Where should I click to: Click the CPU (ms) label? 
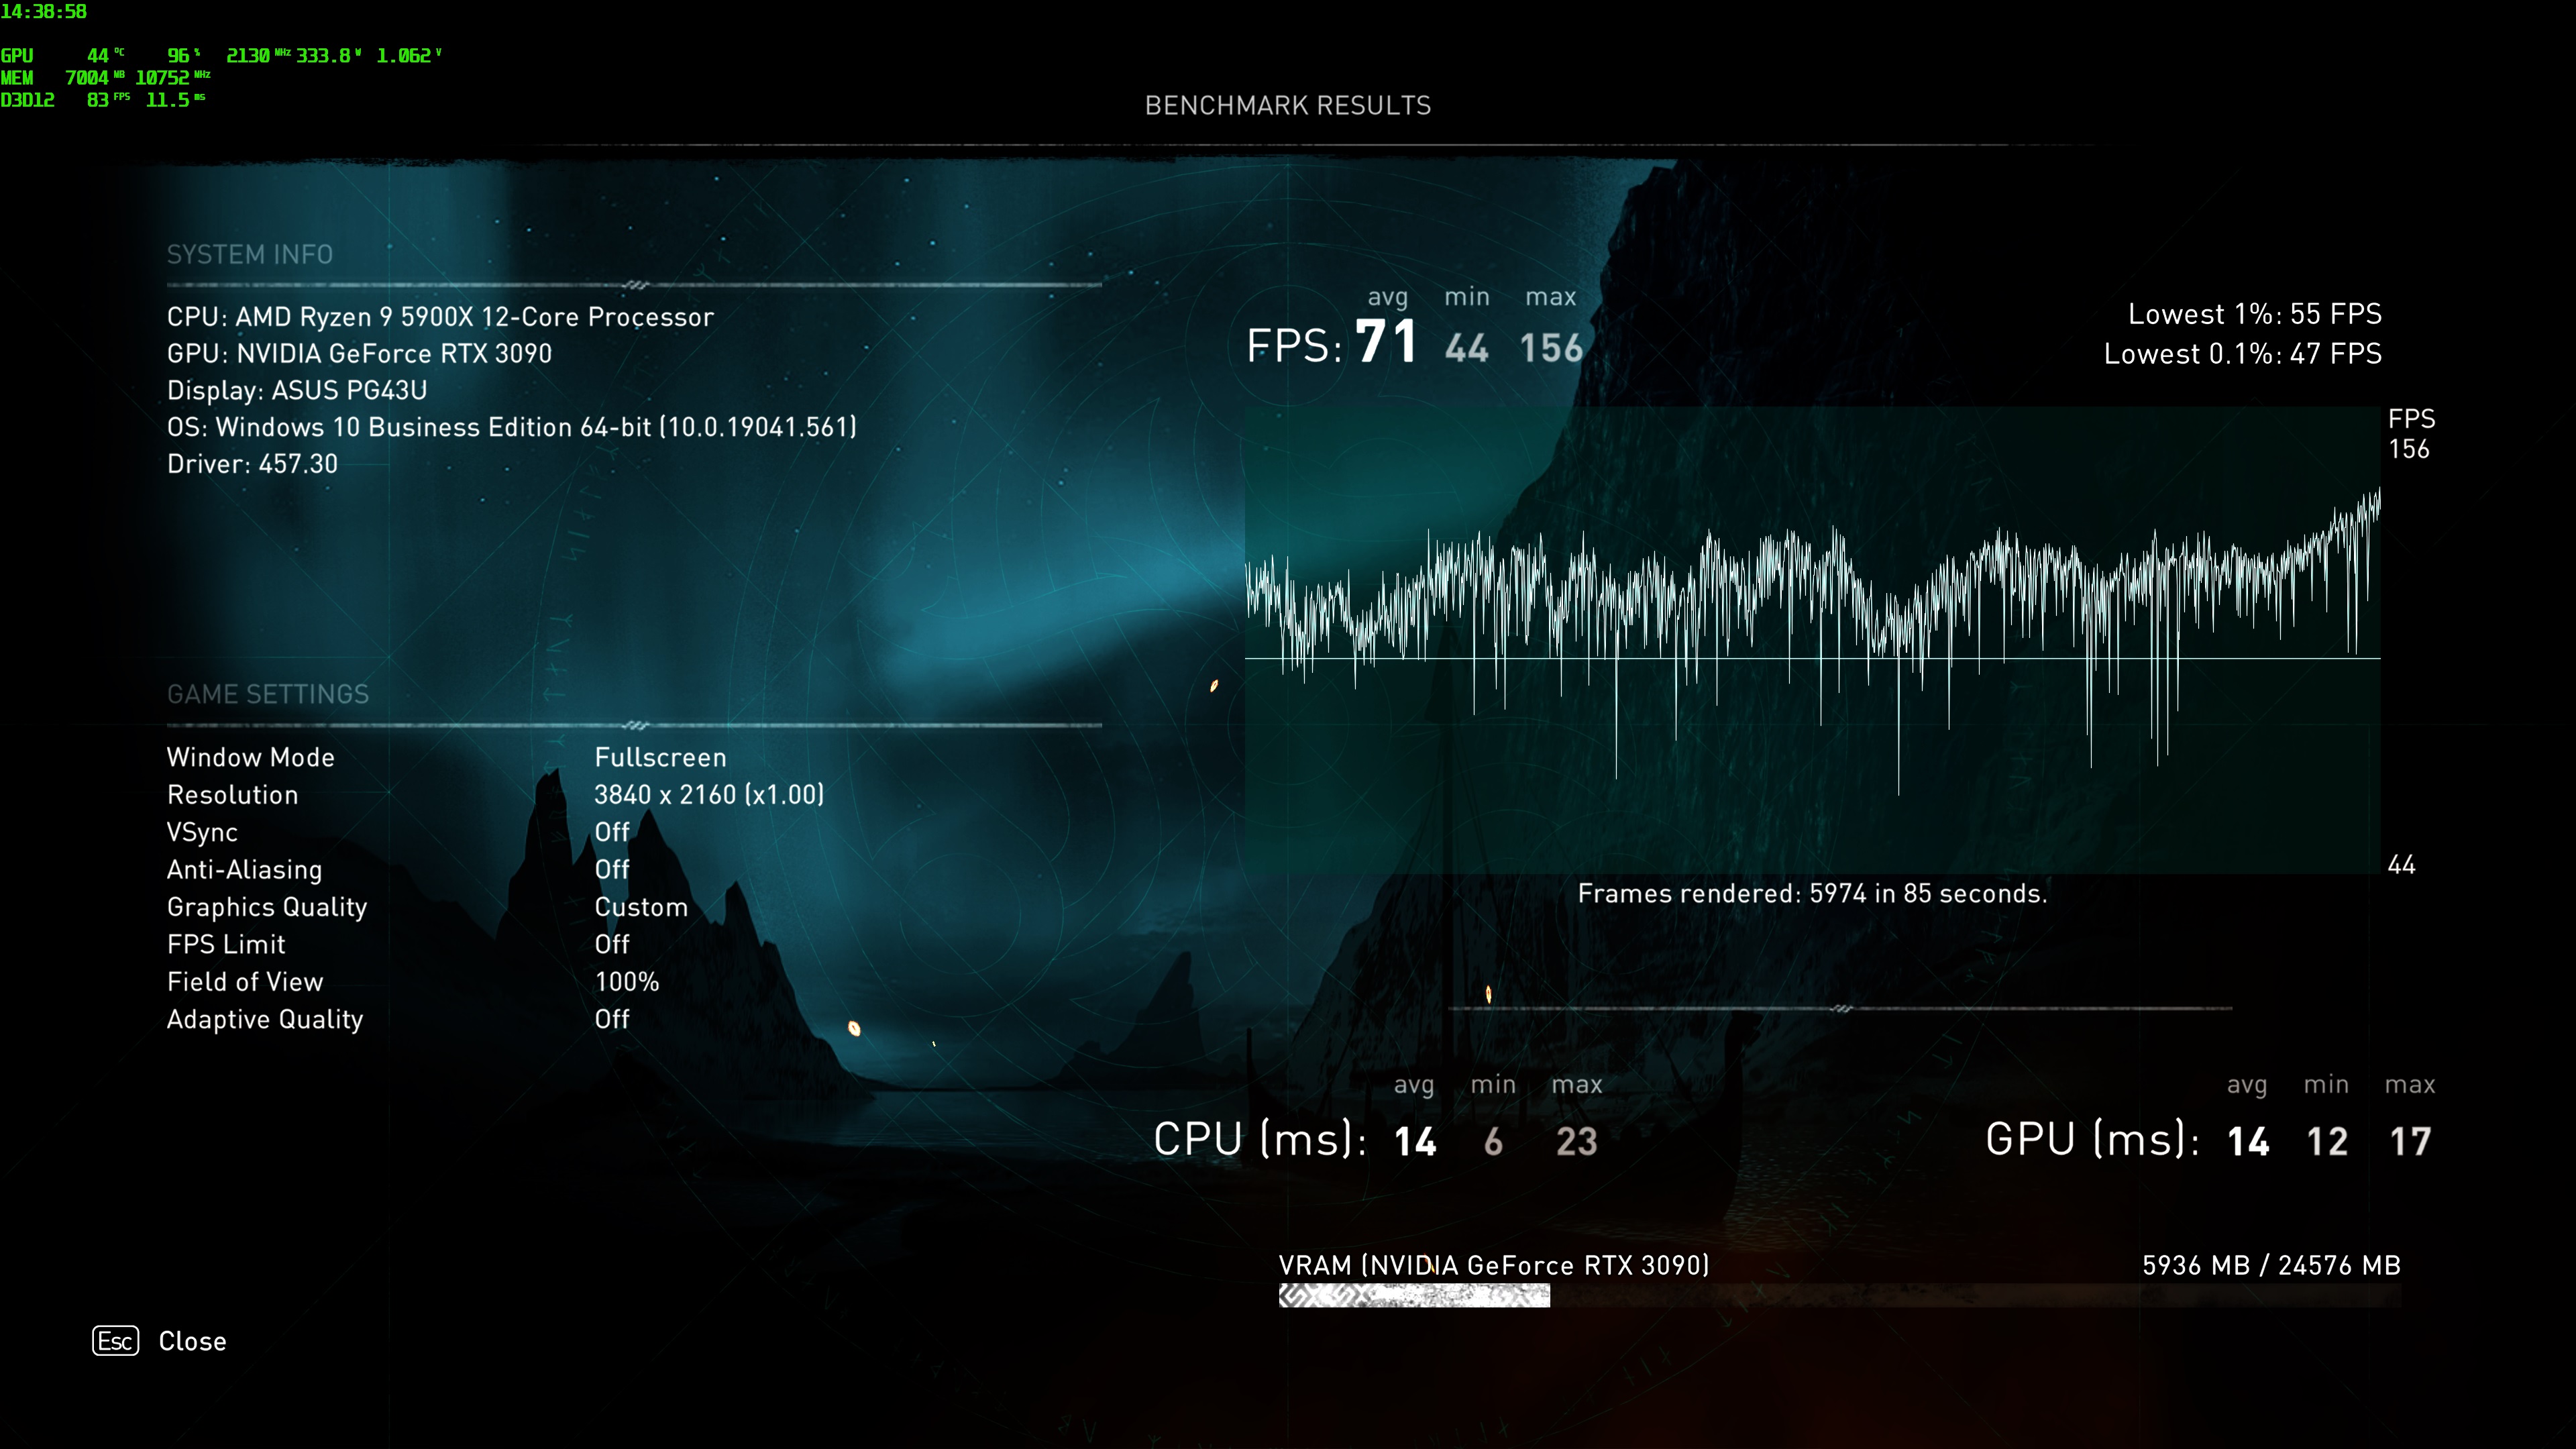pyautogui.click(x=1259, y=1139)
